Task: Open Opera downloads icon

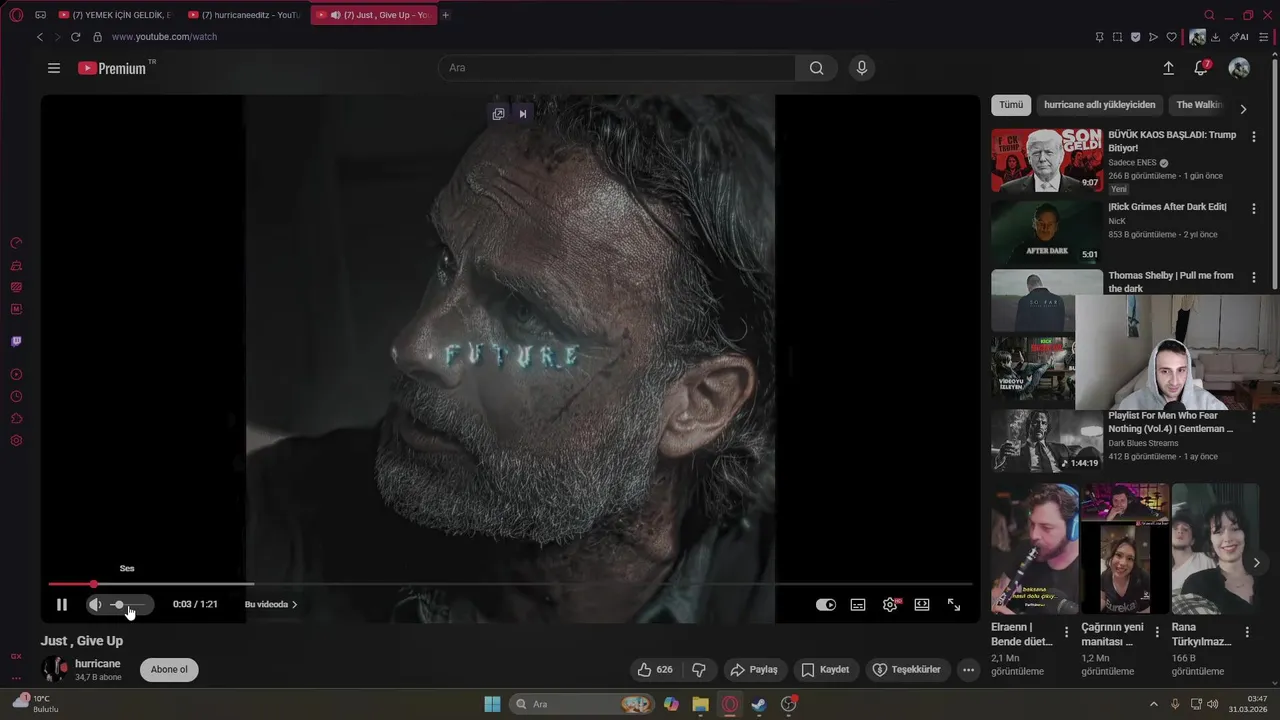Action: 1215,37
